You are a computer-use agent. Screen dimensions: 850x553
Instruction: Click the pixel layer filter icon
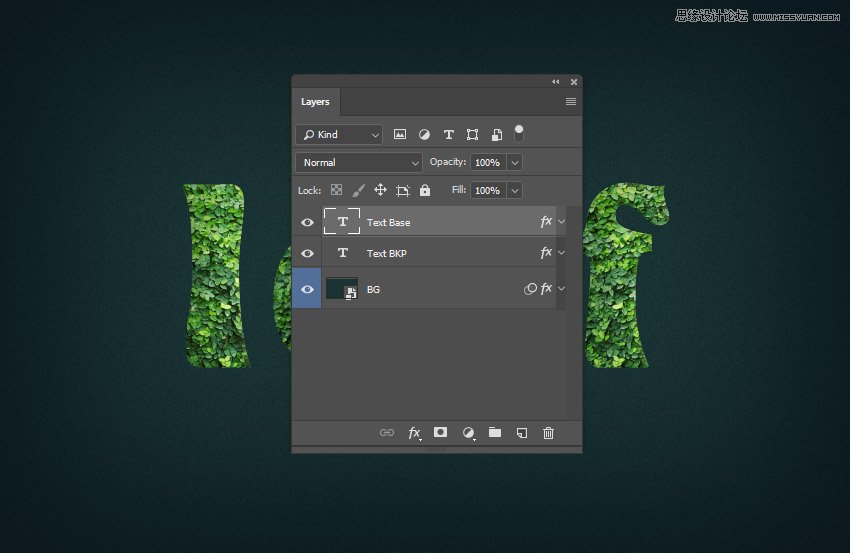pos(400,134)
